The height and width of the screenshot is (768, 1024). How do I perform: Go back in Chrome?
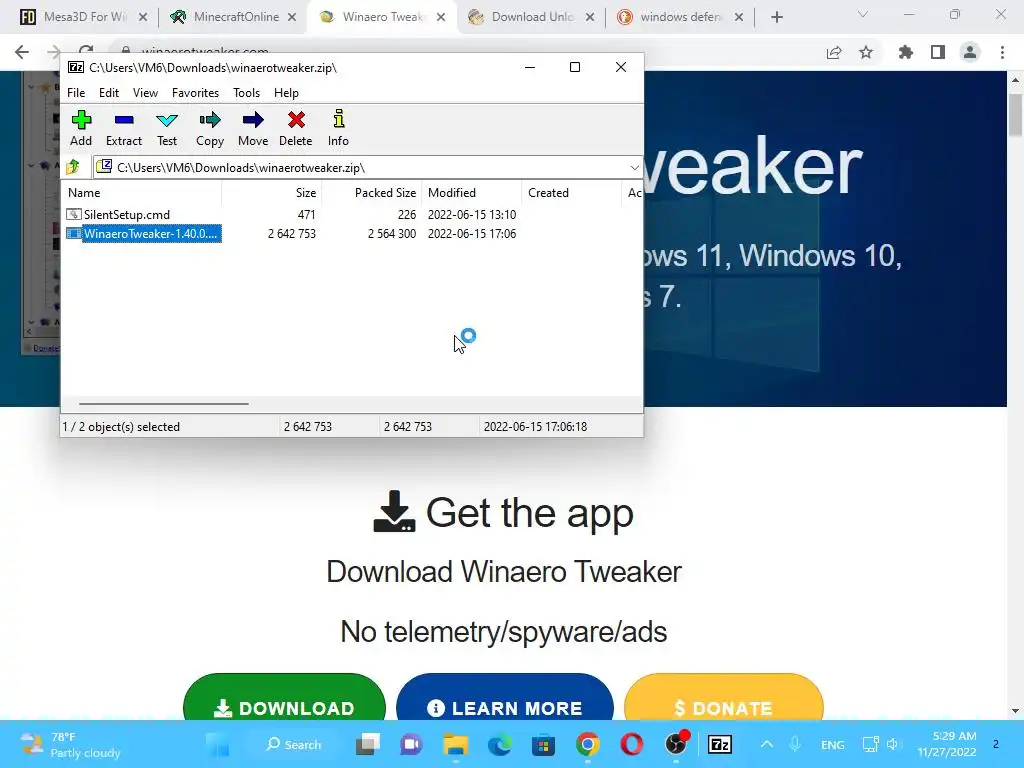tap(22, 52)
